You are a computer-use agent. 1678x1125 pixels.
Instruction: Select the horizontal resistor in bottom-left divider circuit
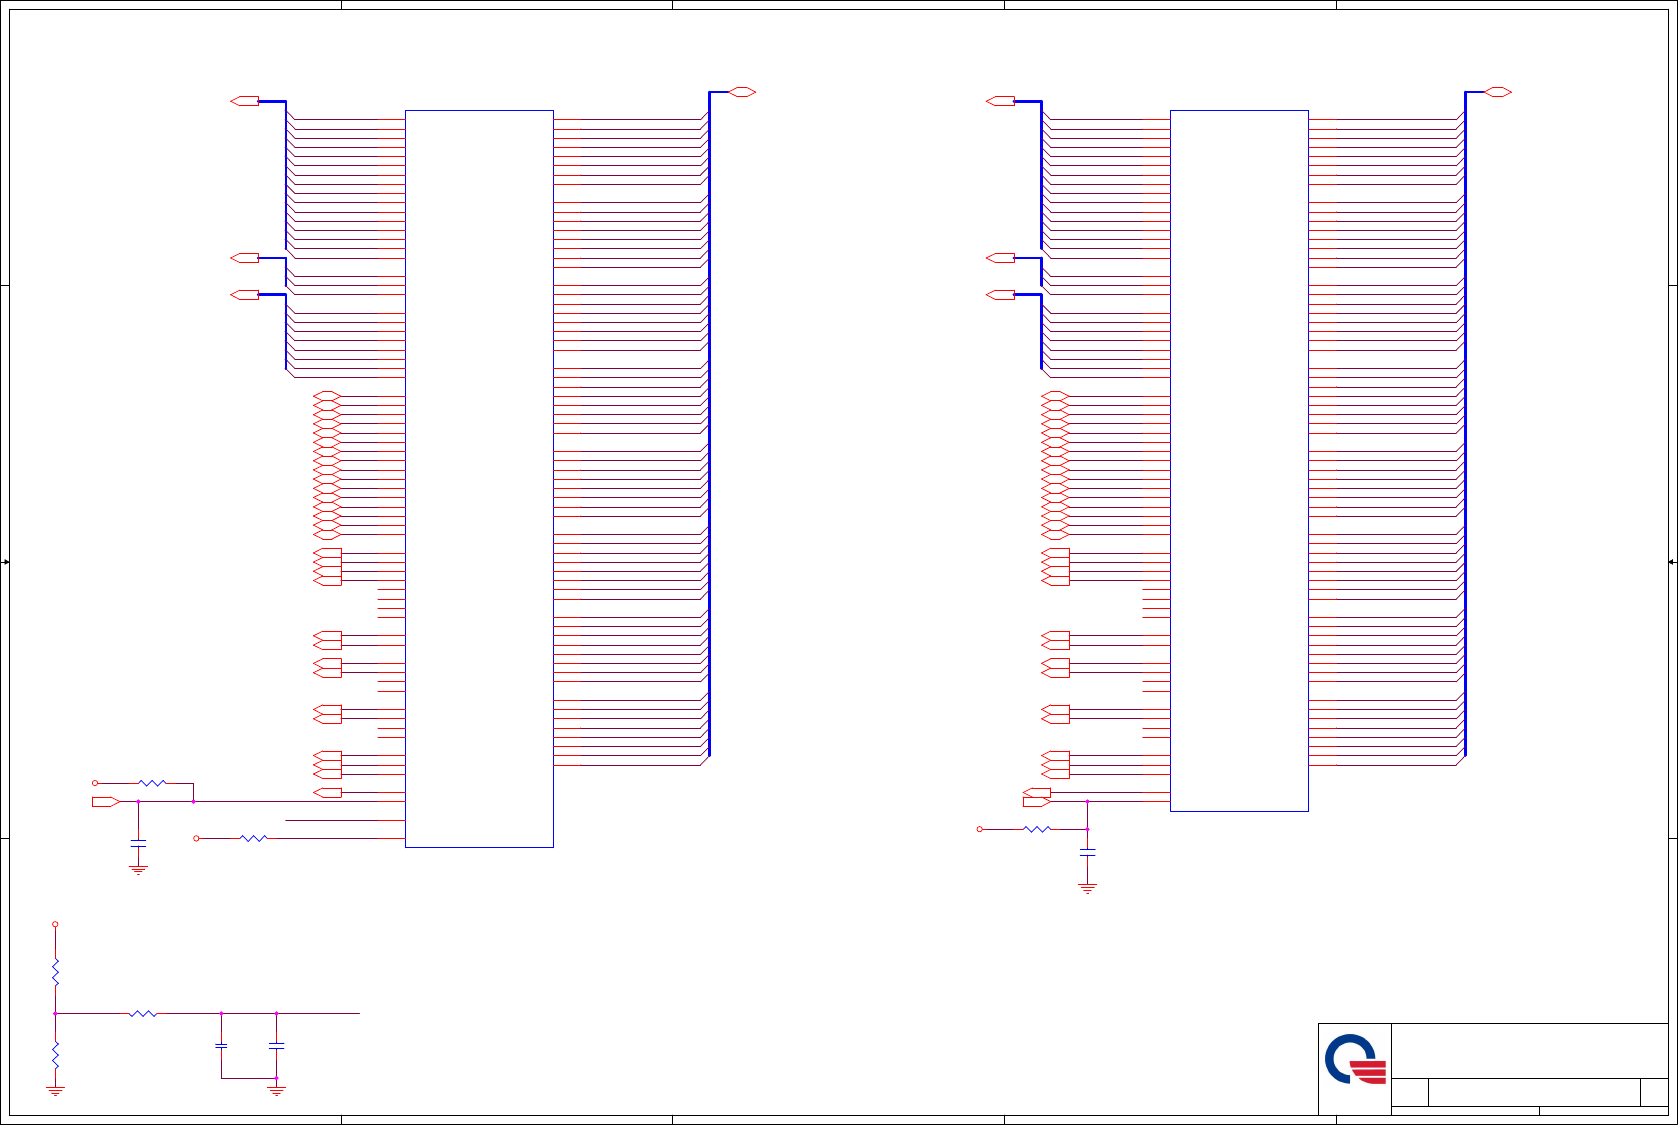[143, 1013]
